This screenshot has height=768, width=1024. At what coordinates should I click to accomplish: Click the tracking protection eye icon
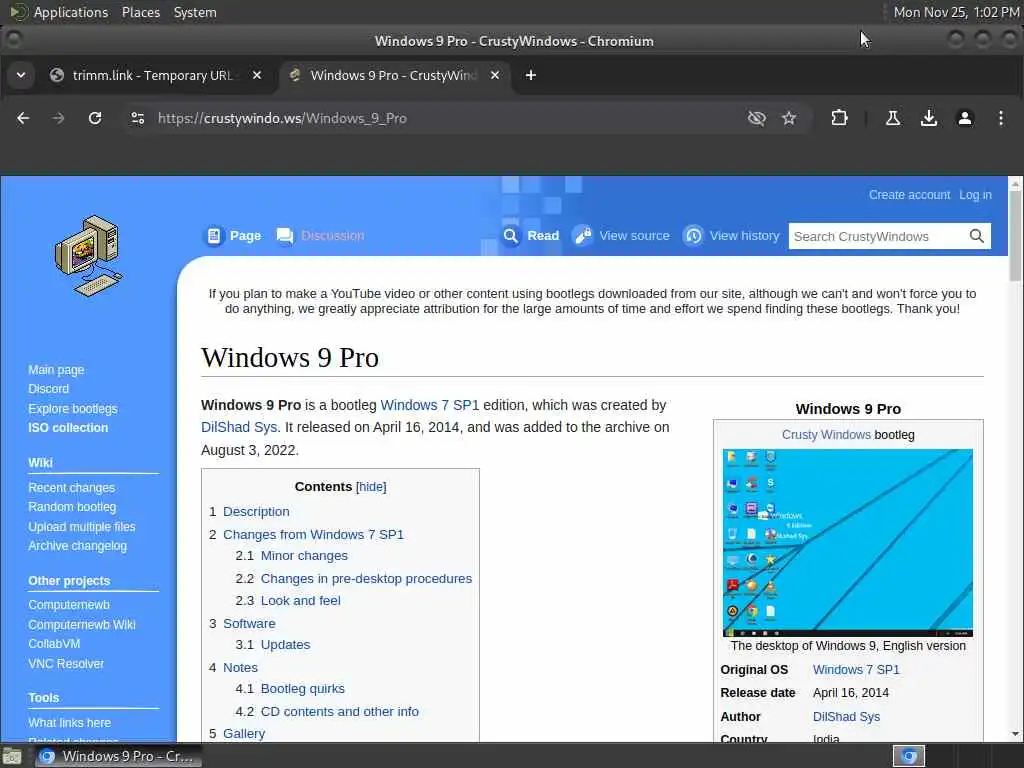click(756, 118)
